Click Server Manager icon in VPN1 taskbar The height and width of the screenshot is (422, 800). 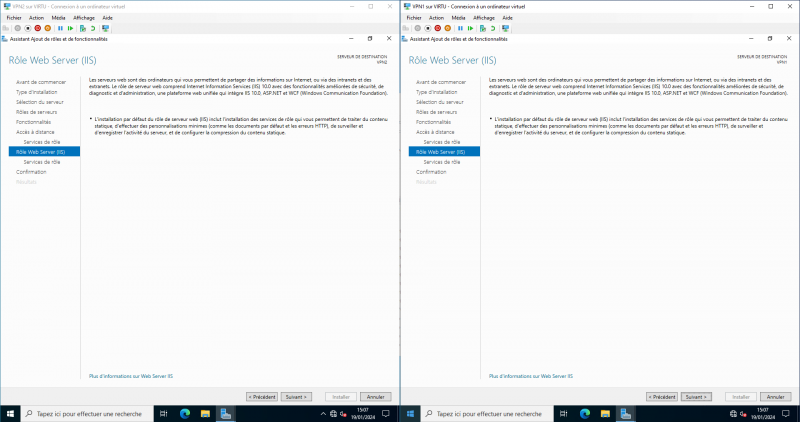[626, 414]
